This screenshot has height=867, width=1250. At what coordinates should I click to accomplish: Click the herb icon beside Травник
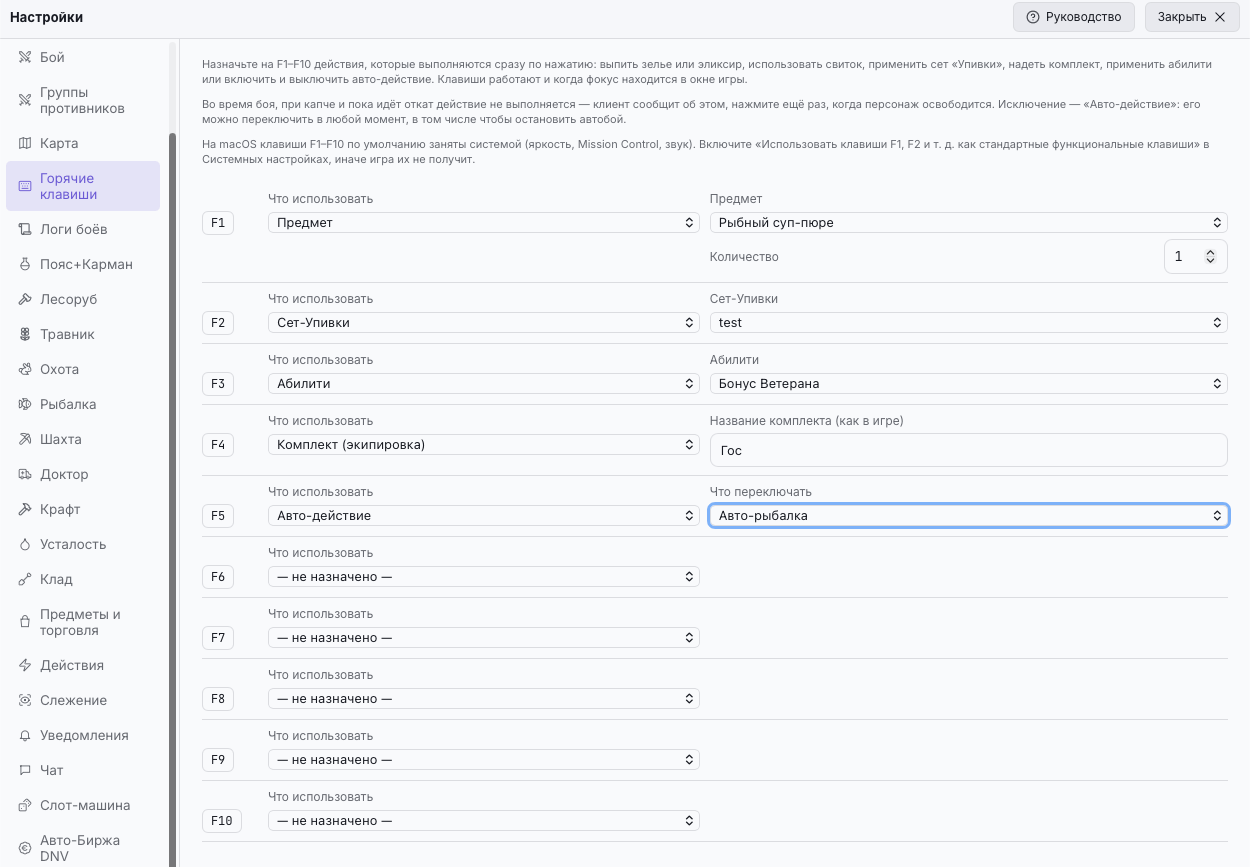25,334
